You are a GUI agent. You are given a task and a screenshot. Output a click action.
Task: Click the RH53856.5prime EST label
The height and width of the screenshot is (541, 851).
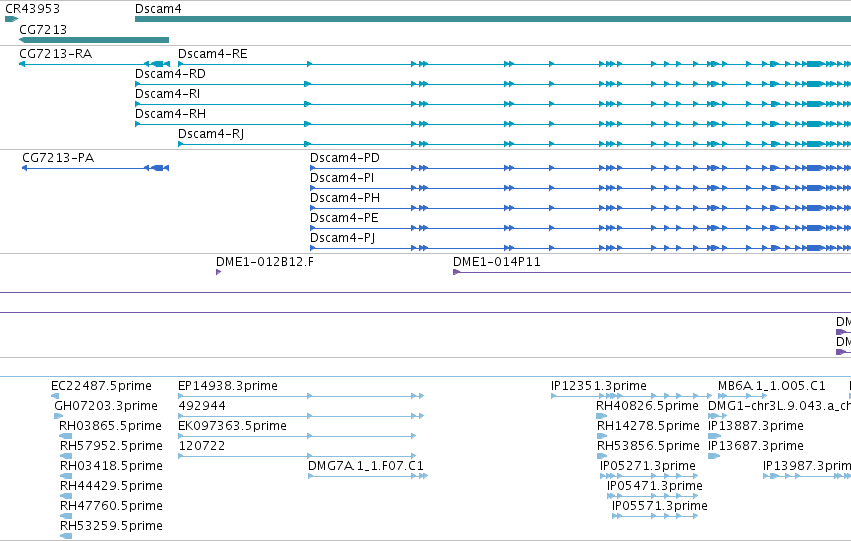coord(648,446)
